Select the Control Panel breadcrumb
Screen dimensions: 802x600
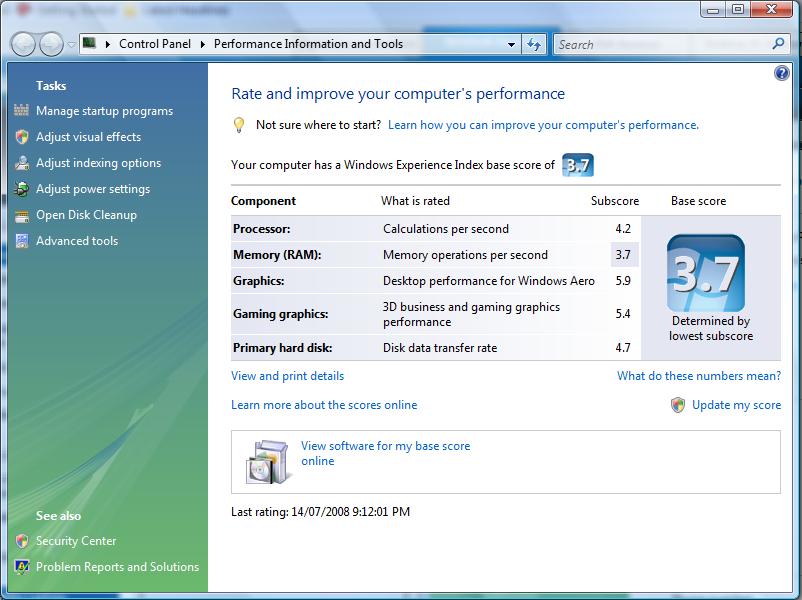coord(154,44)
